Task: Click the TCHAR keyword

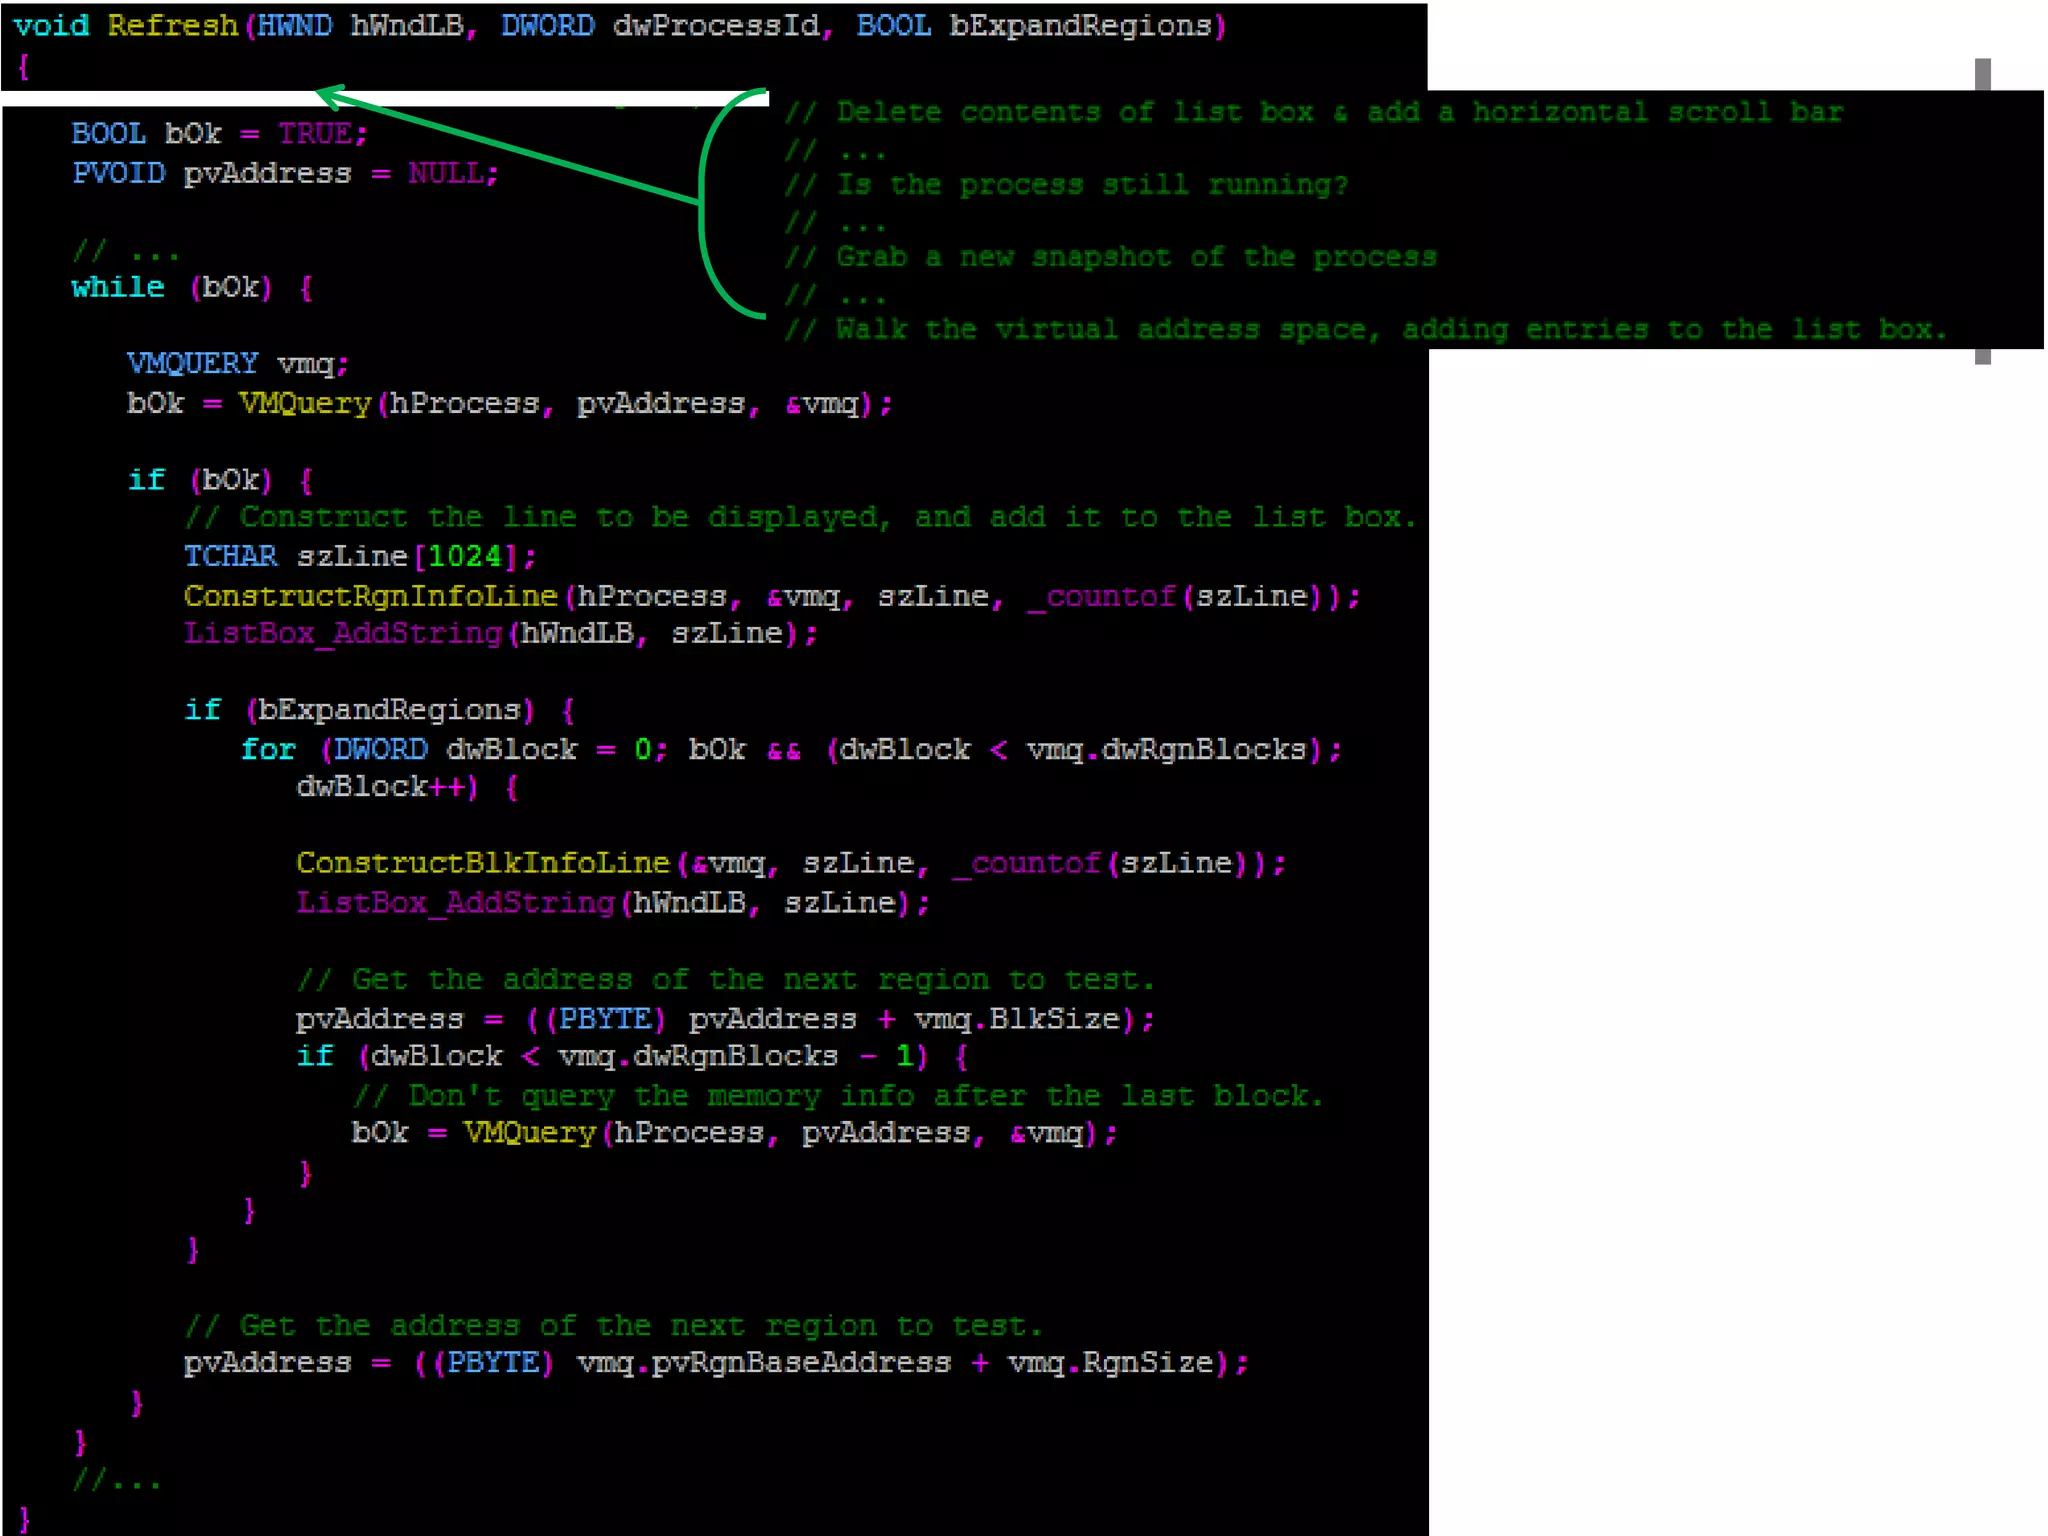Action: tap(230, 557)
